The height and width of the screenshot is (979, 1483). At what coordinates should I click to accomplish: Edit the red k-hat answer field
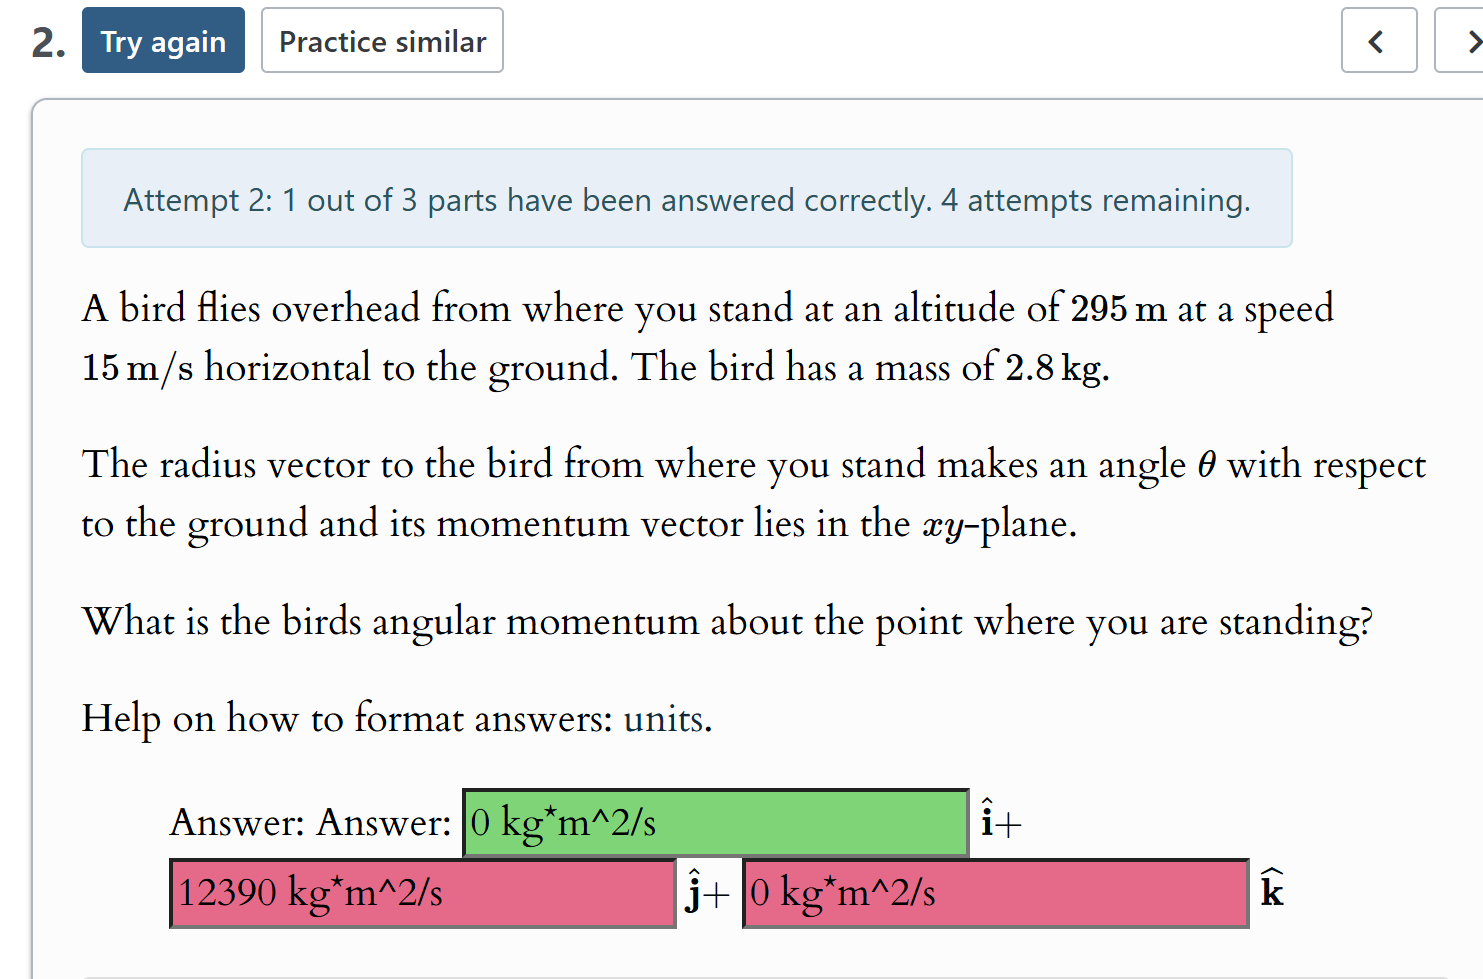click(x=995, y=893)
